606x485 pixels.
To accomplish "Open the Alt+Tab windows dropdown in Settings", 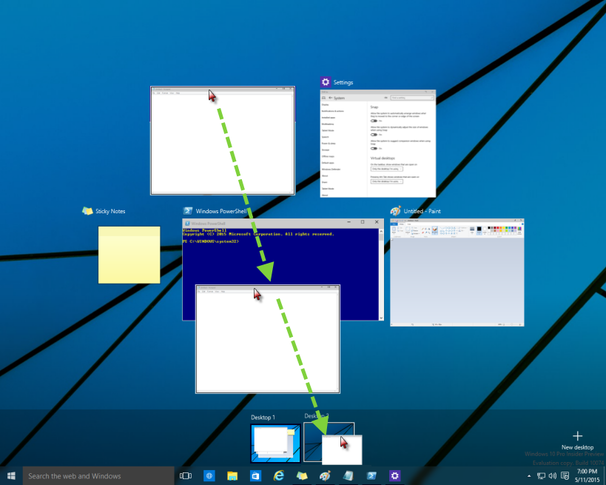I will click(386, 182).
